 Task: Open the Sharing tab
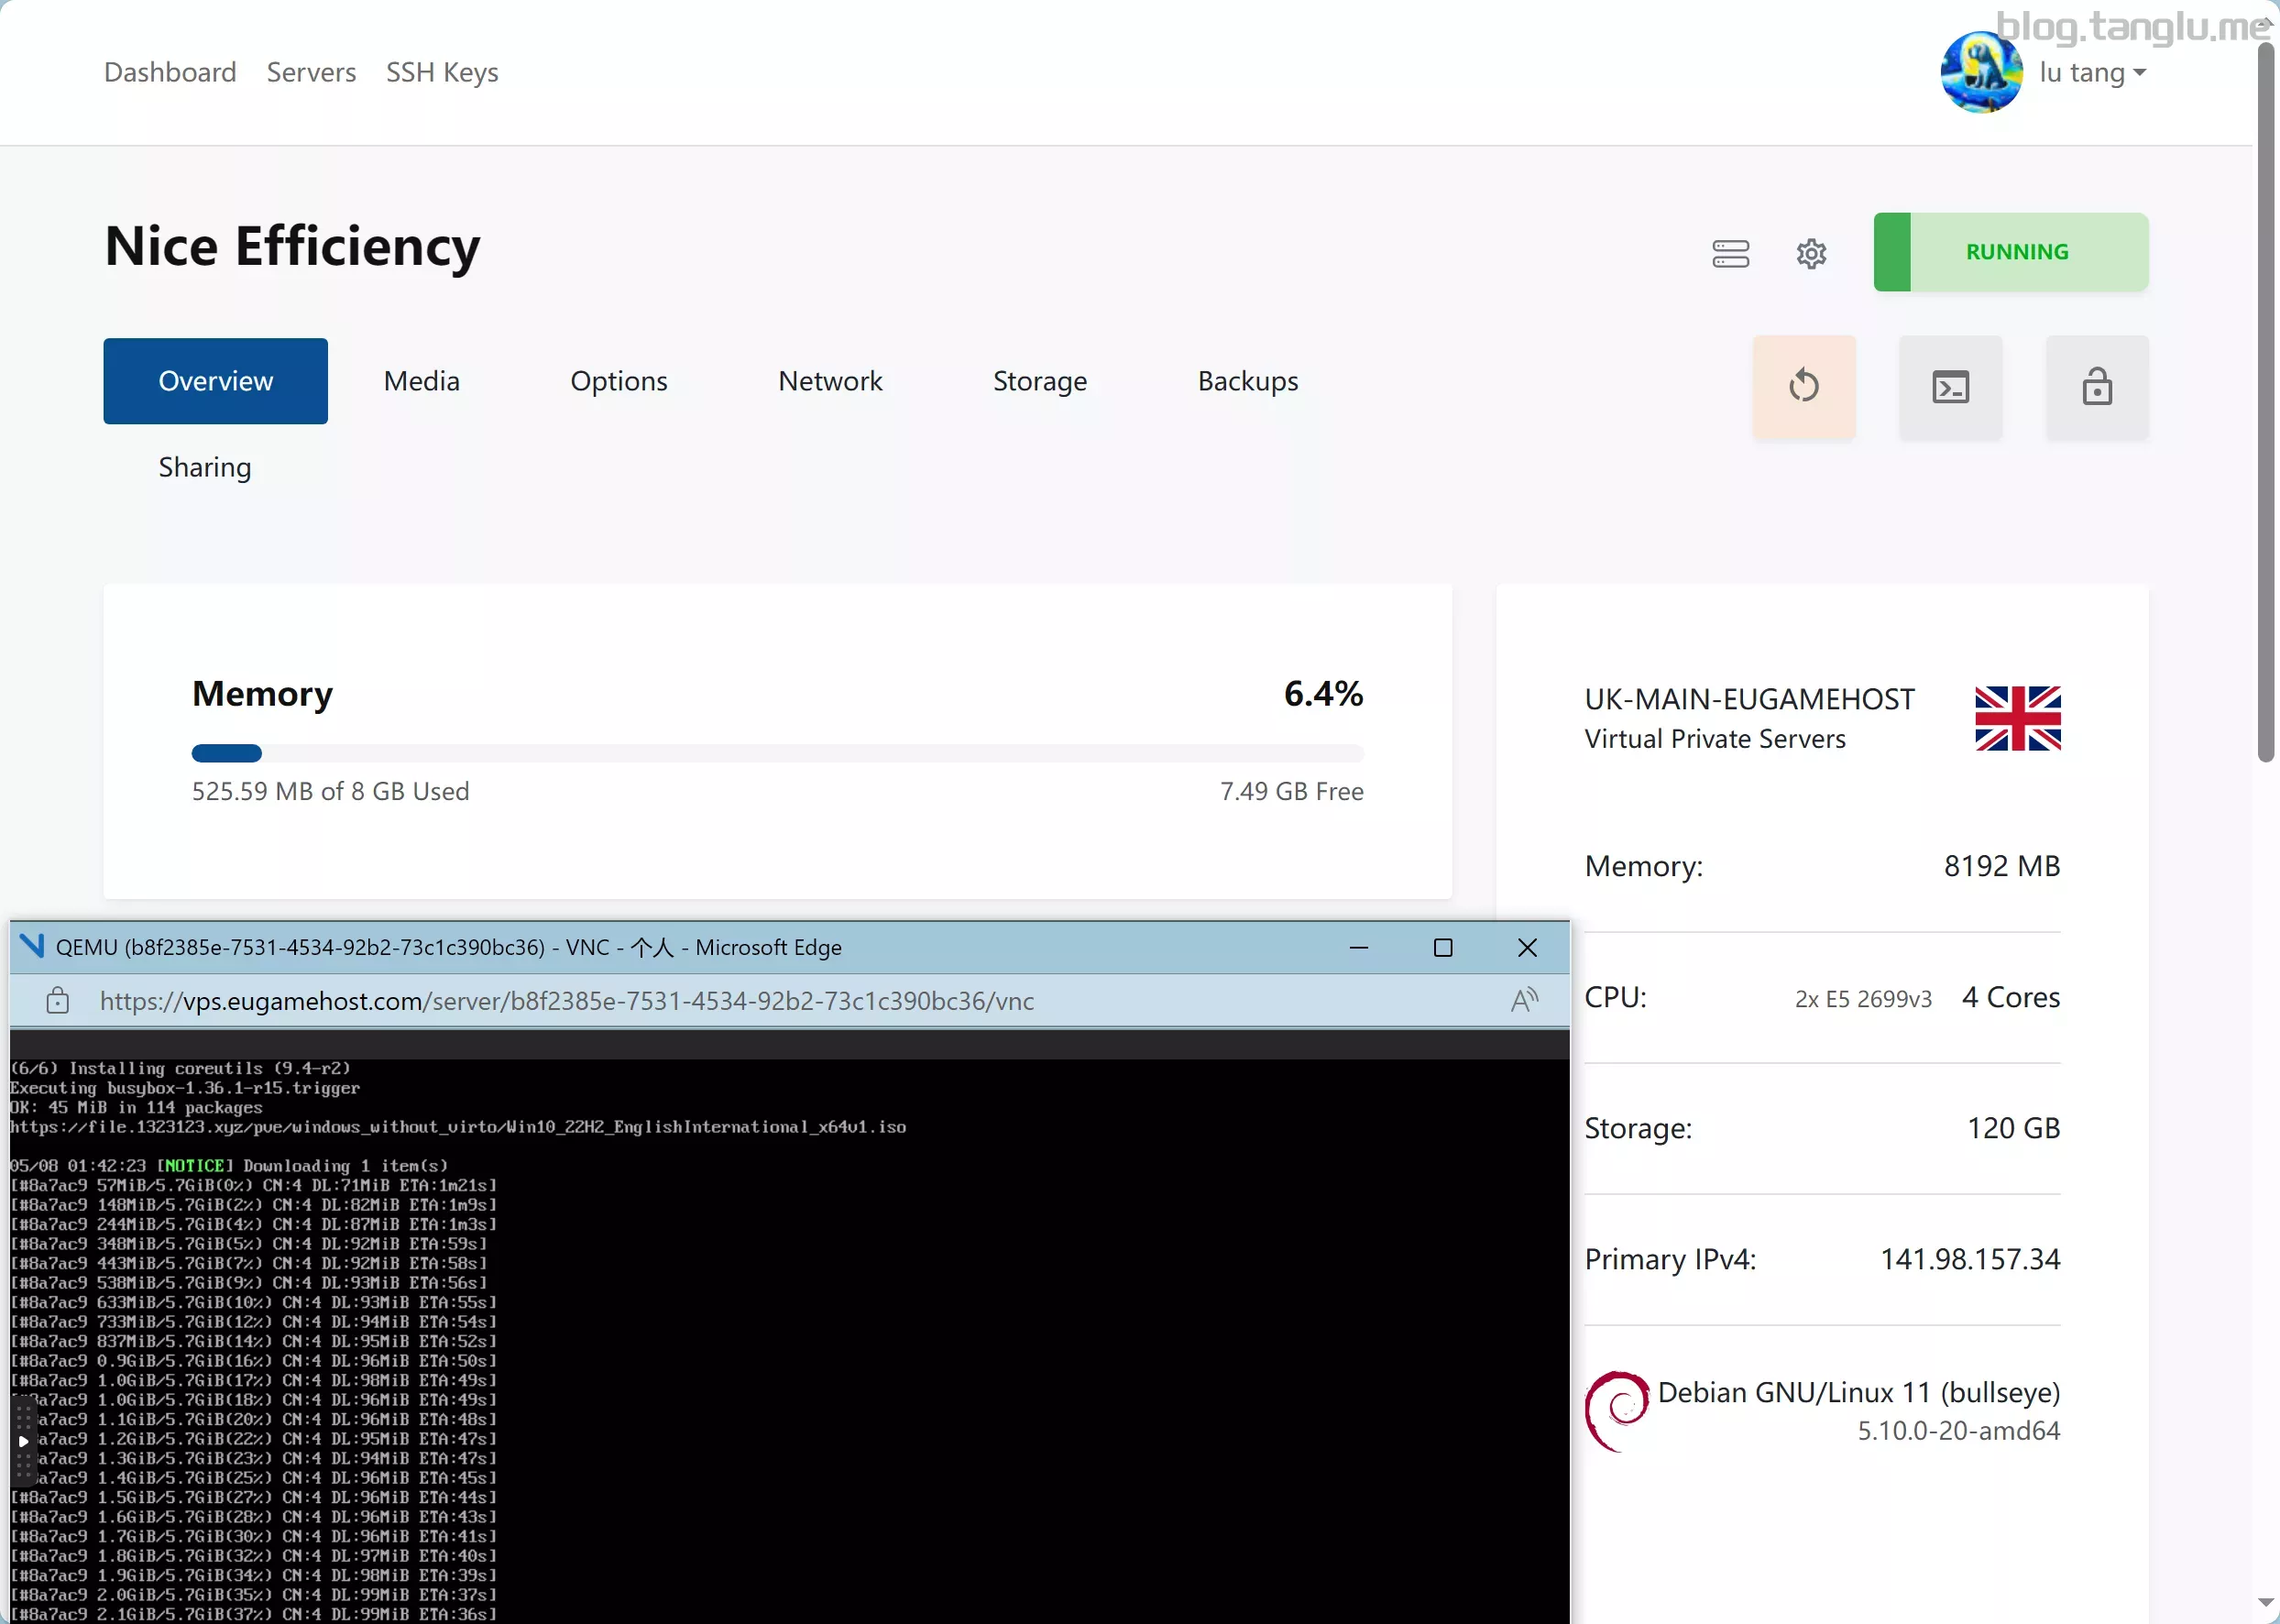pos(205,467)
